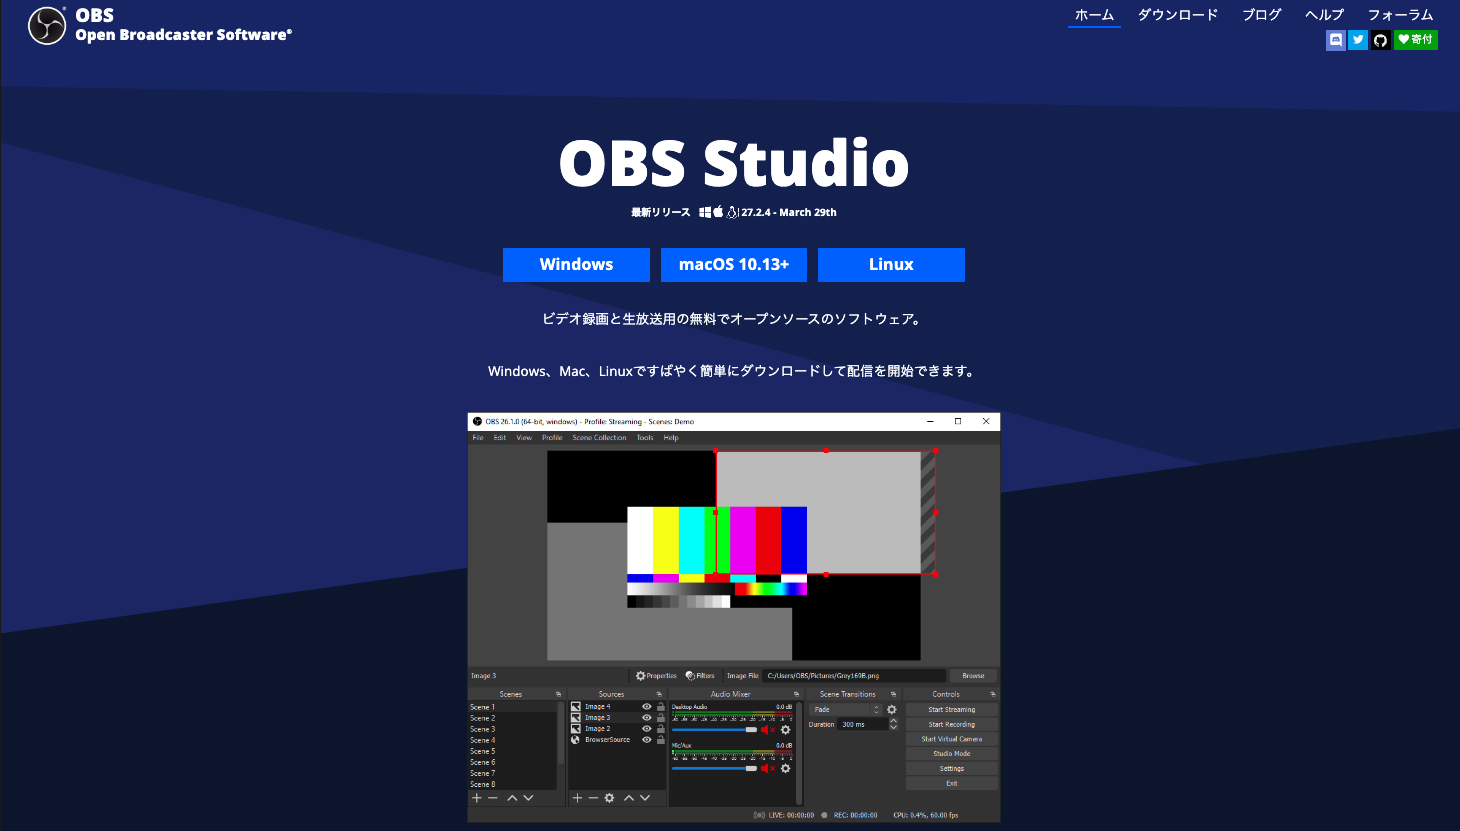Toggle the lock for BrowserSource
This screenshot has height=831, width=1460.
coord(661,740)
